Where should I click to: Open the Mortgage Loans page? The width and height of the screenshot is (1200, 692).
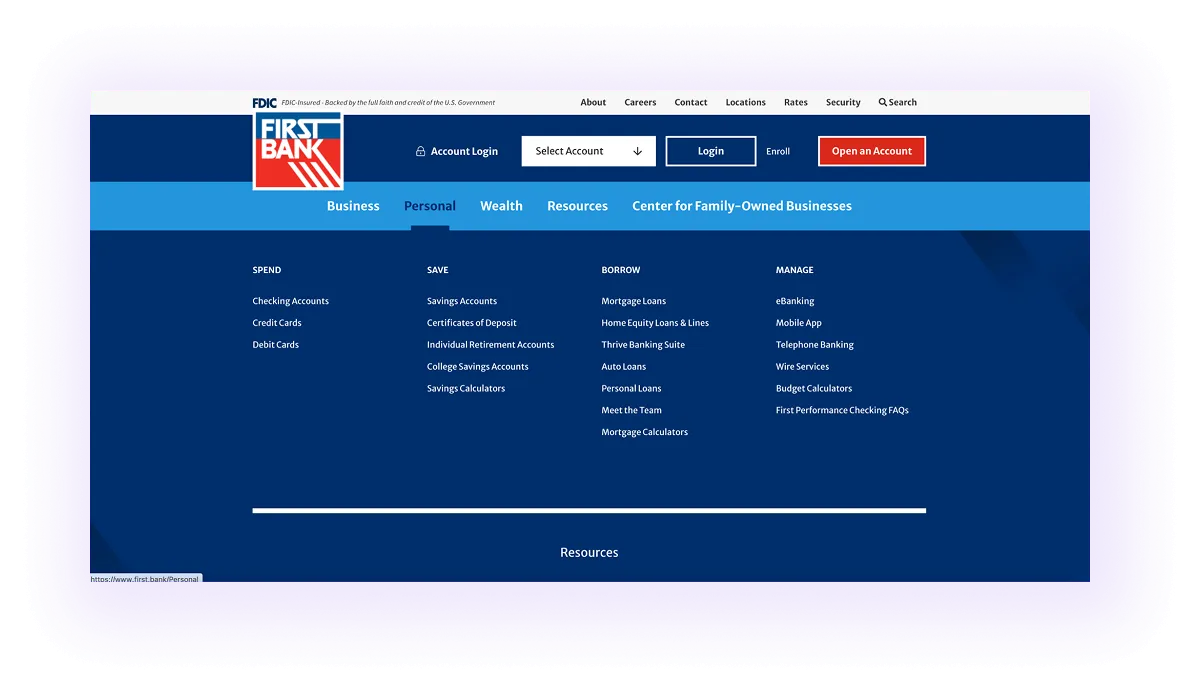(x=632, y=300)
